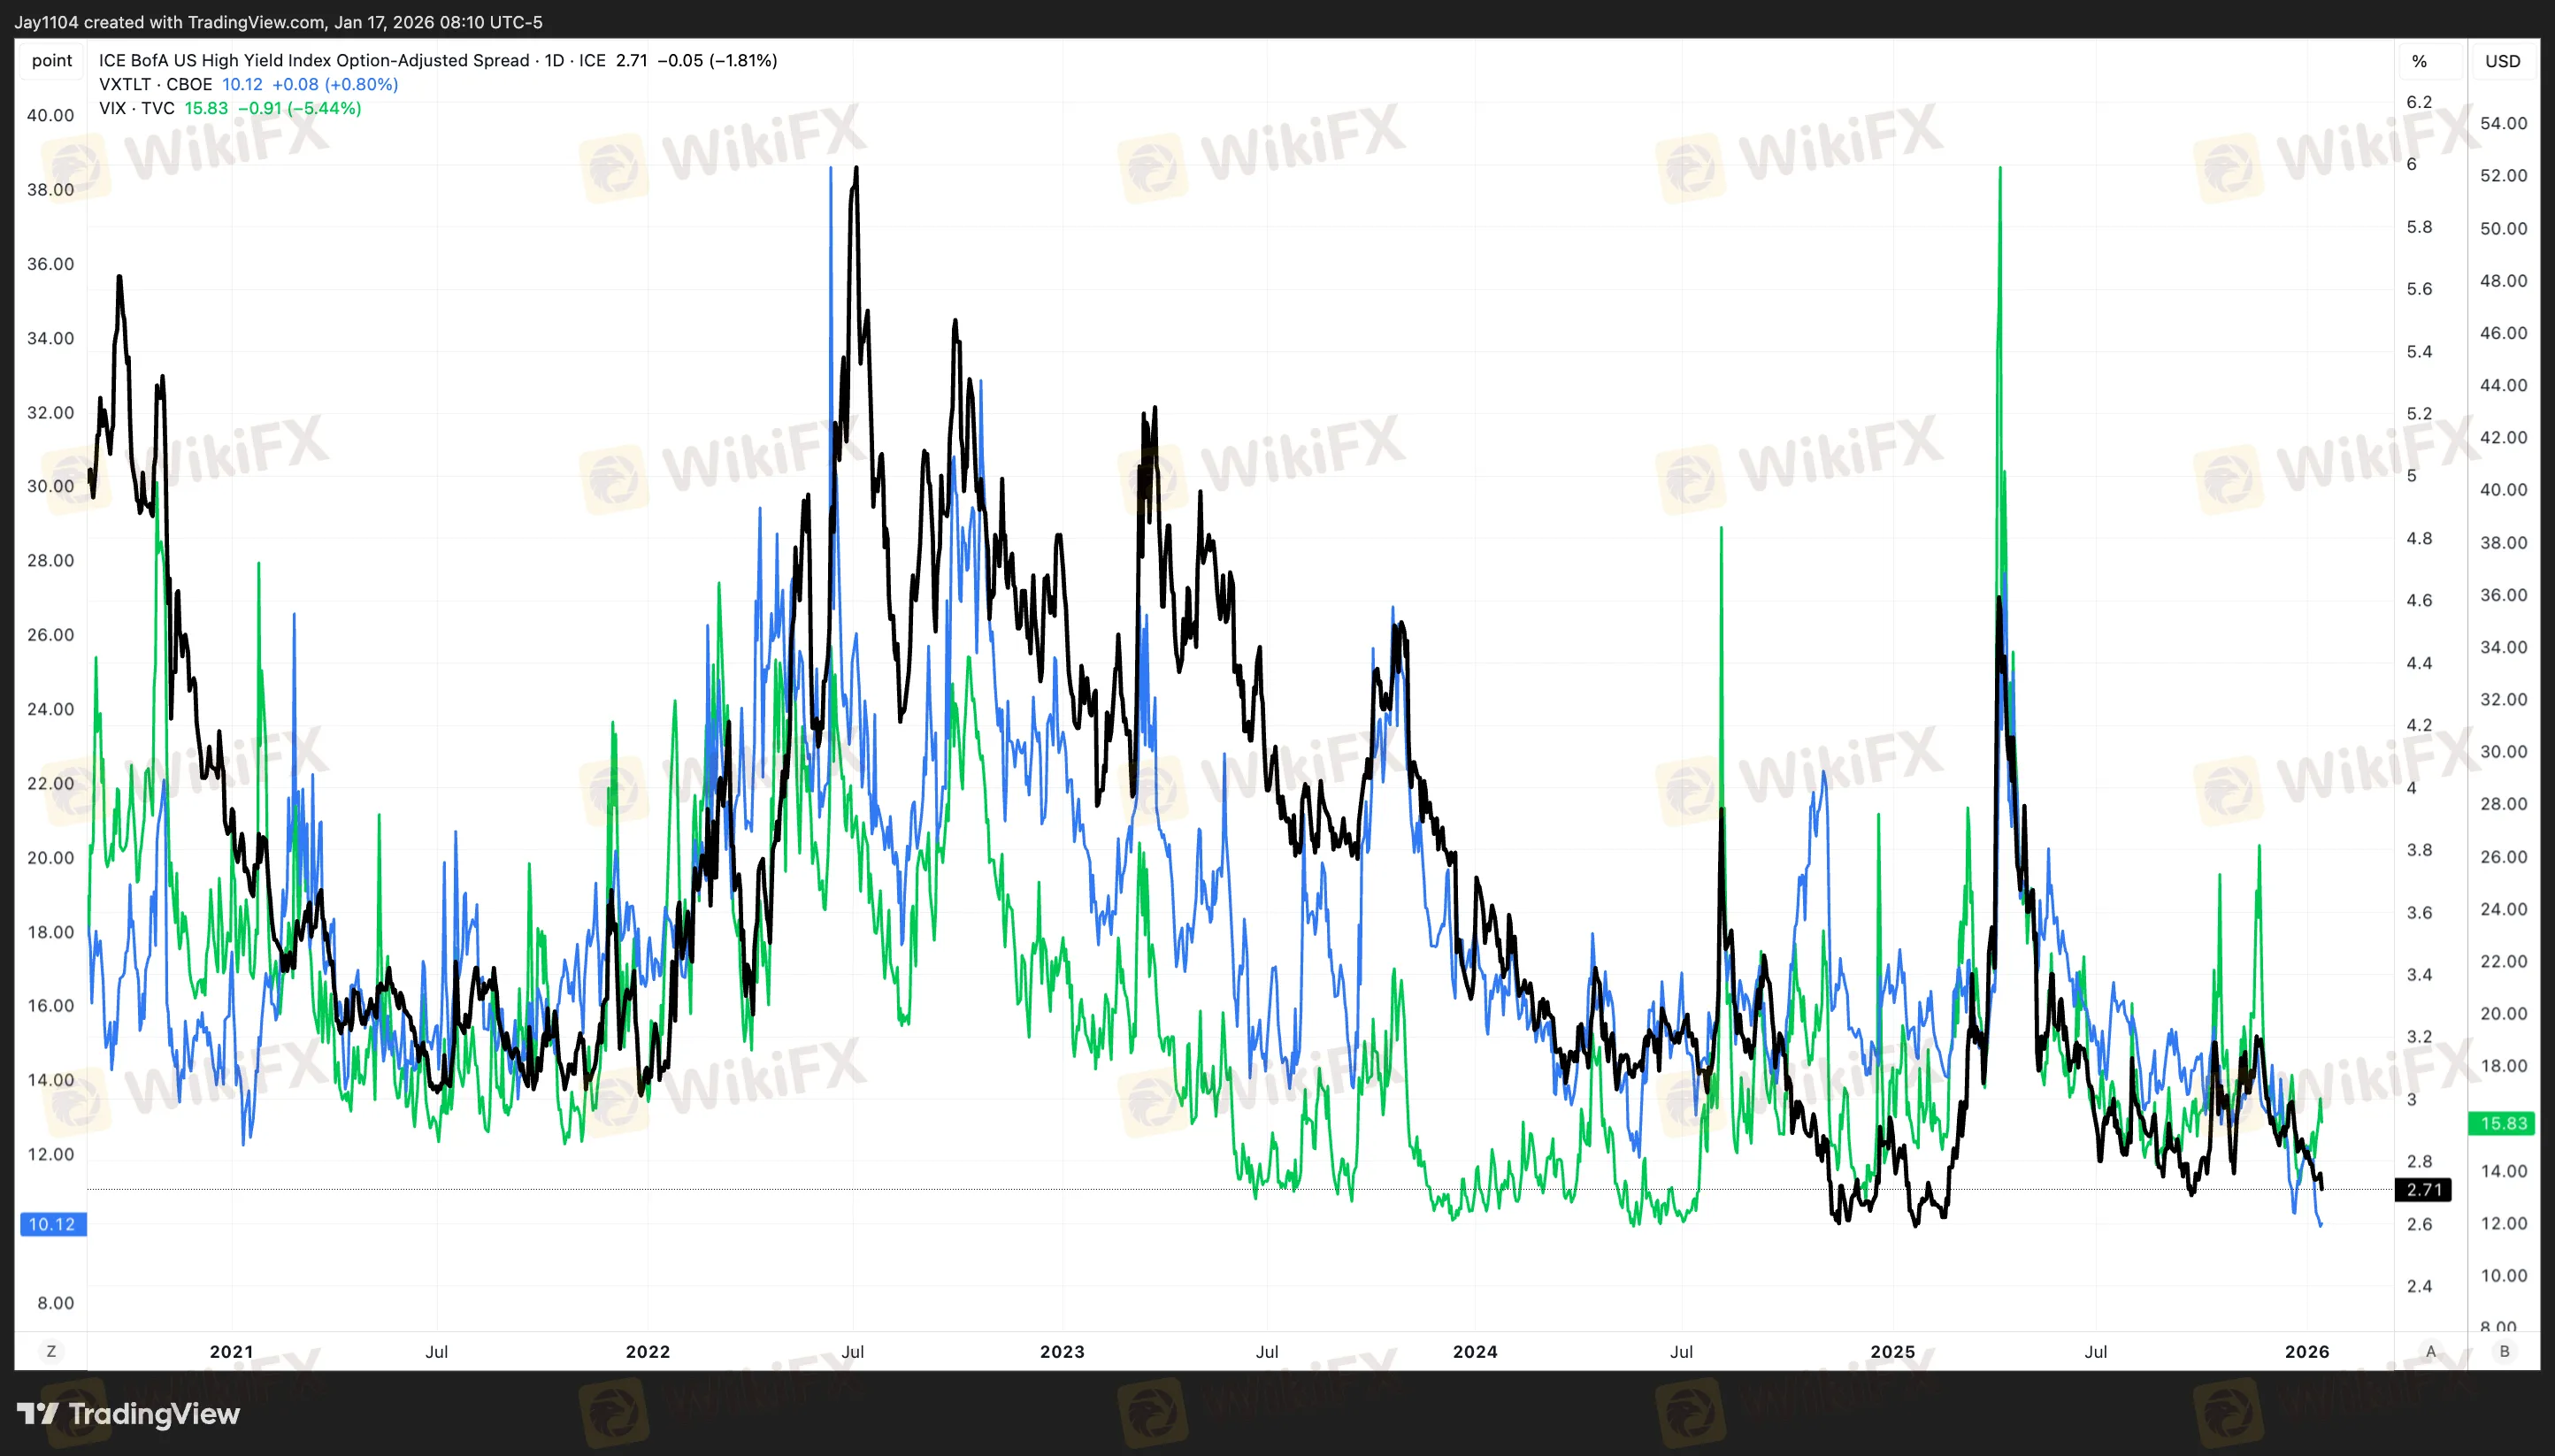The height and width of the screenshot is (1456, 2555).
Task: Toggle the USD currency label on far-right scale
Action: tap(2502, 61)
